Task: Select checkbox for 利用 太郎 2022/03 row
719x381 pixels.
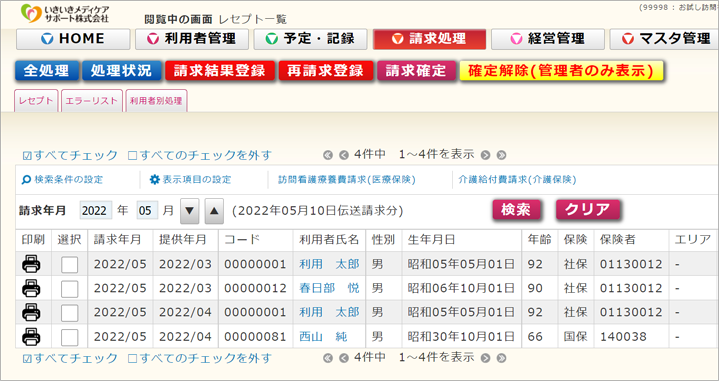Action: coord(69,265)
